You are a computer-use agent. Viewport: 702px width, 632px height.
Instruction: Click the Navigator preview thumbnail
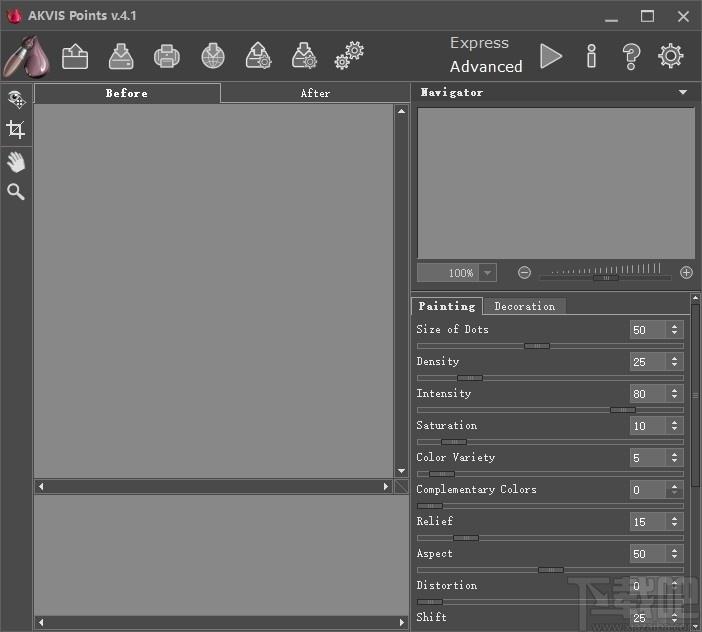click(x=556, y=183)
